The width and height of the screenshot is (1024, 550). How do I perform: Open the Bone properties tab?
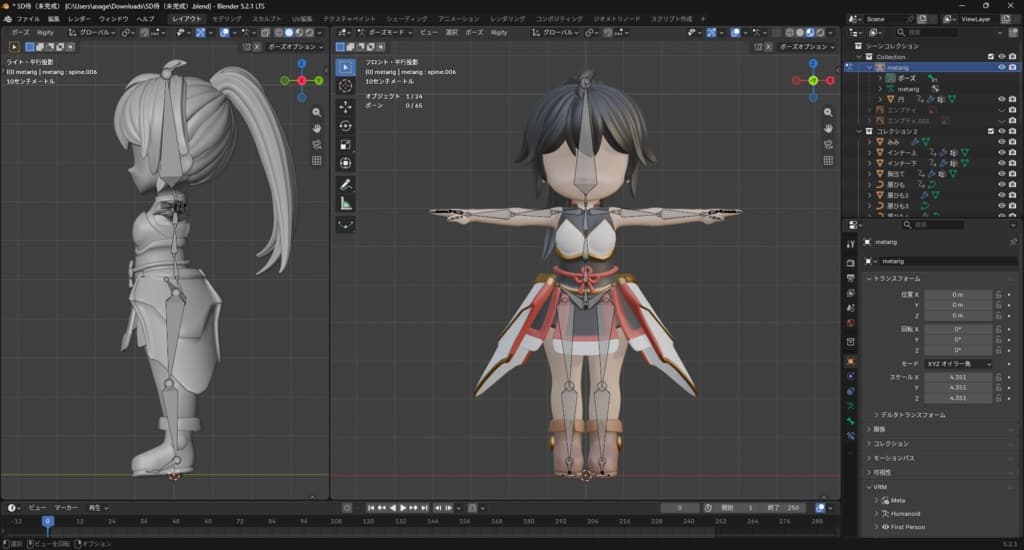pos(850,421)
